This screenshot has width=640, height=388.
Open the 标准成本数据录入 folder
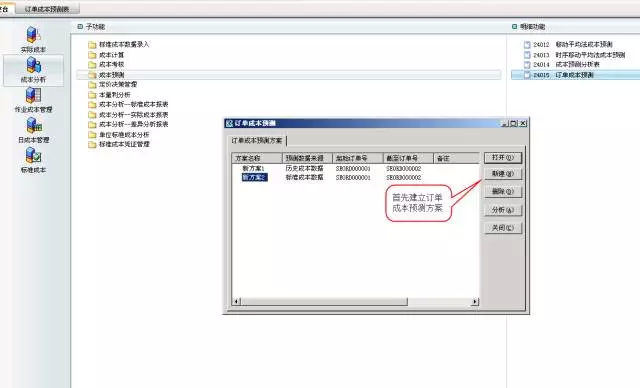(x=119, y=44)
